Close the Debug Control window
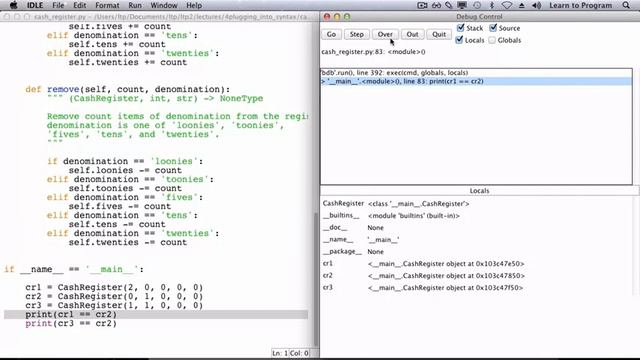The height and width of the screenshot is (360, 640). [x=327, y=17]
